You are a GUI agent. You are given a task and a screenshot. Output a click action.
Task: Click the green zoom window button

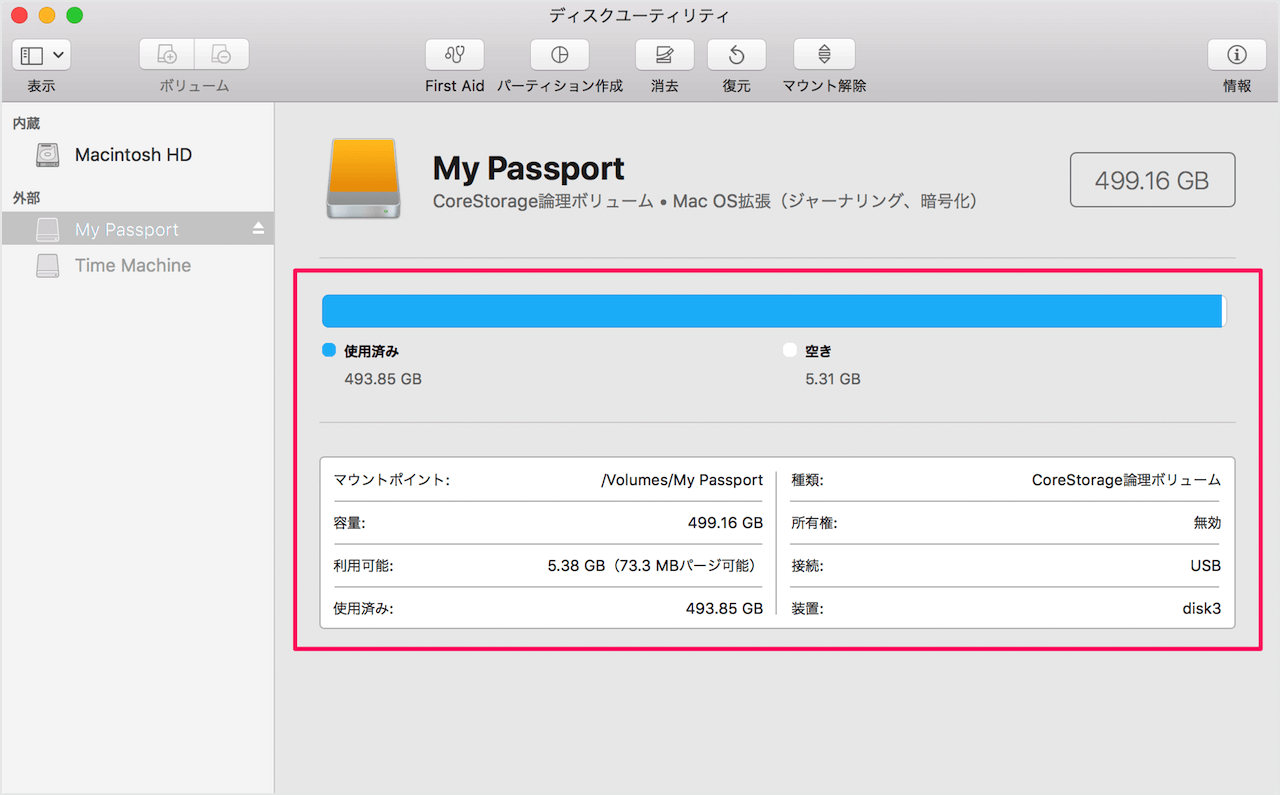click(74, 15)
